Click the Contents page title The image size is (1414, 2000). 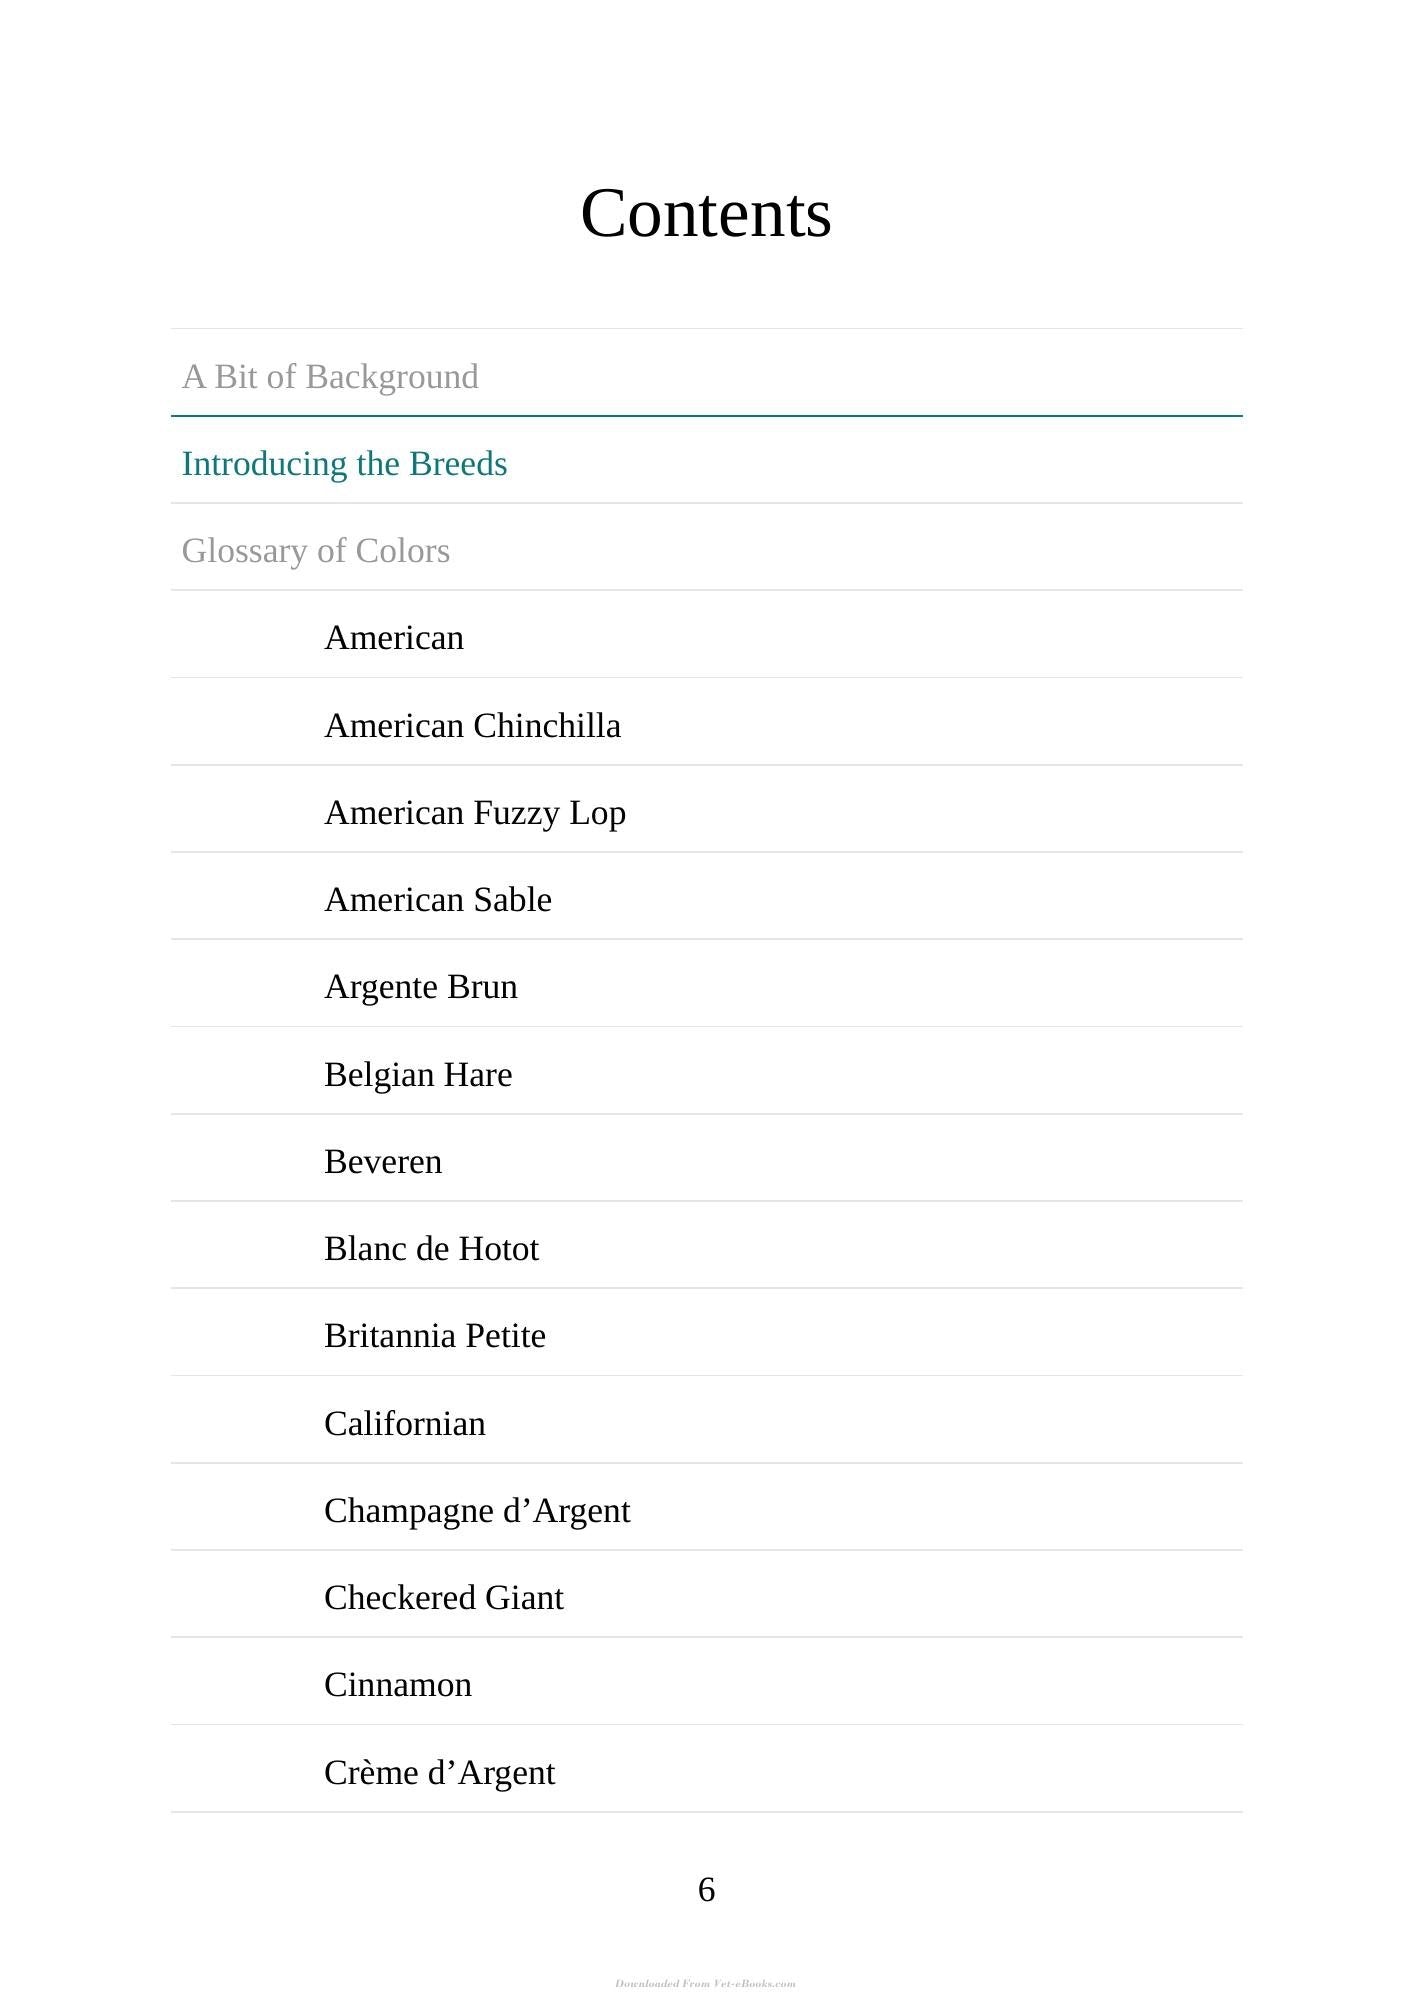click(x=706, y=213)
